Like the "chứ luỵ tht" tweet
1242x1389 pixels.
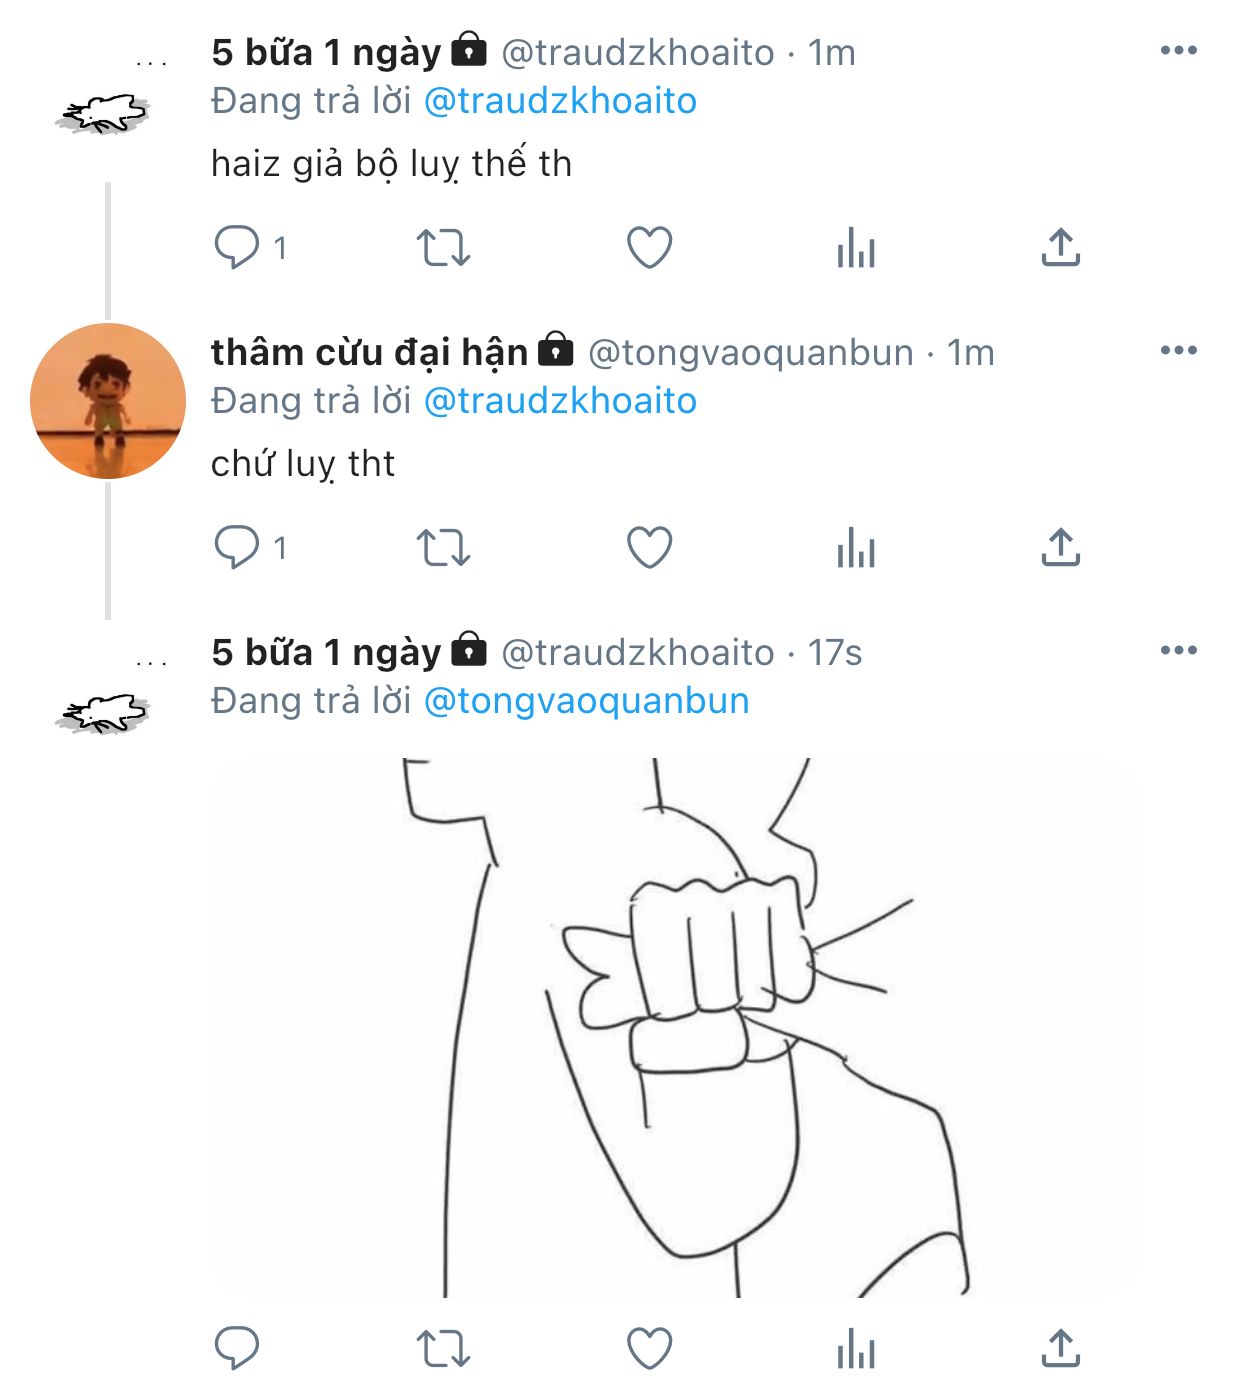coord(649,547)
